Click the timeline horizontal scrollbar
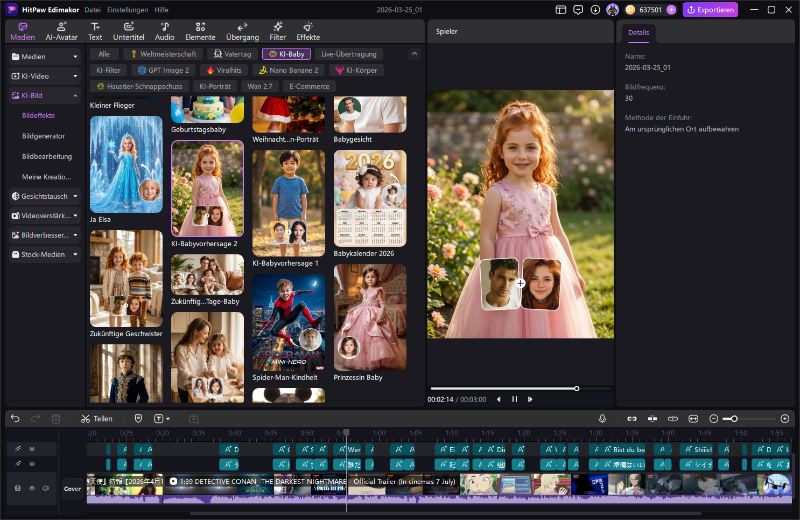800x520 pixels. (446, 513)
